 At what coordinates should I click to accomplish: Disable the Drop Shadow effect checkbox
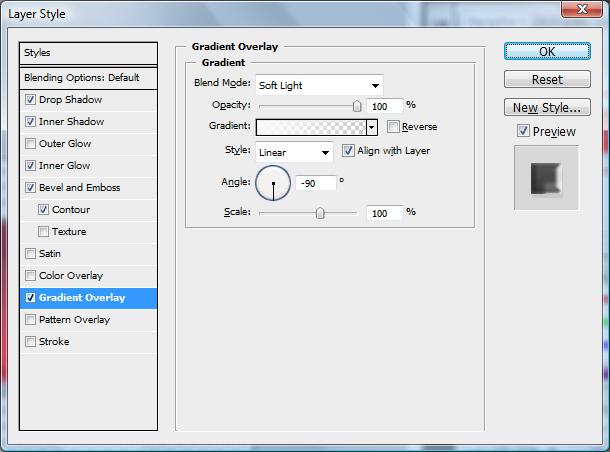tap(31, 100)
